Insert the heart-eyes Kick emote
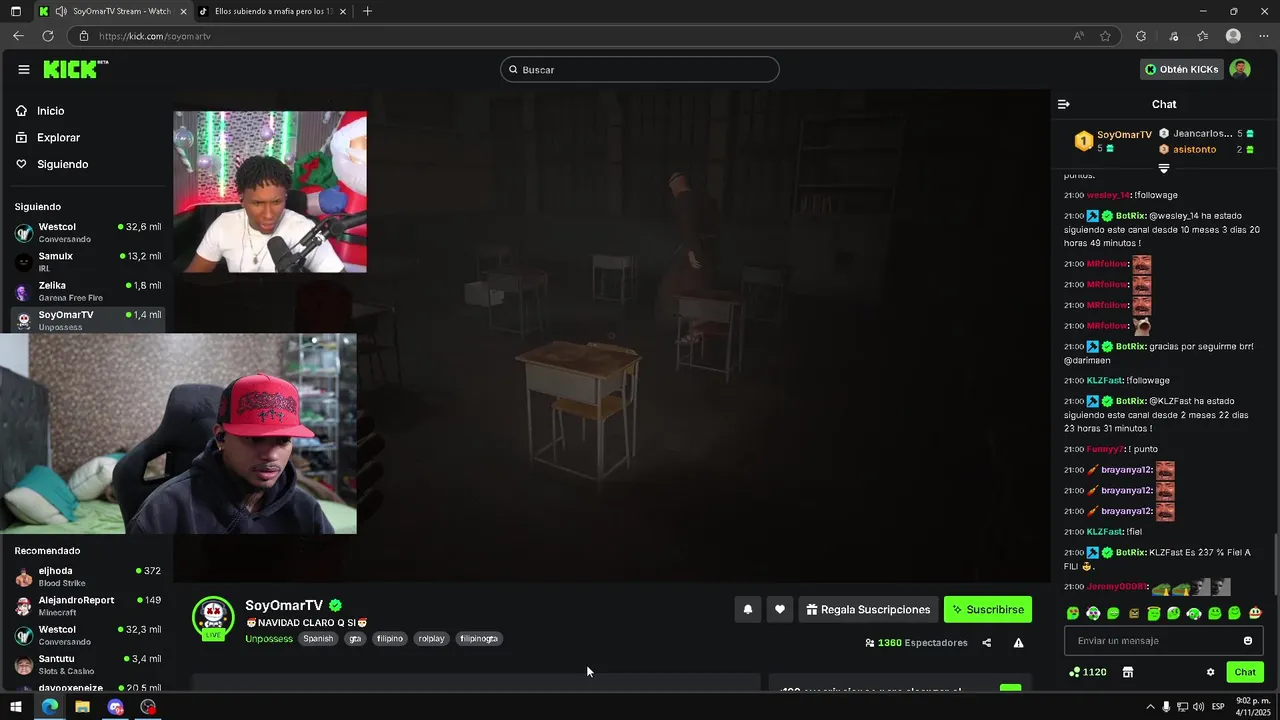Screen dimensions: 1280x720 [x=1073, y=613]
